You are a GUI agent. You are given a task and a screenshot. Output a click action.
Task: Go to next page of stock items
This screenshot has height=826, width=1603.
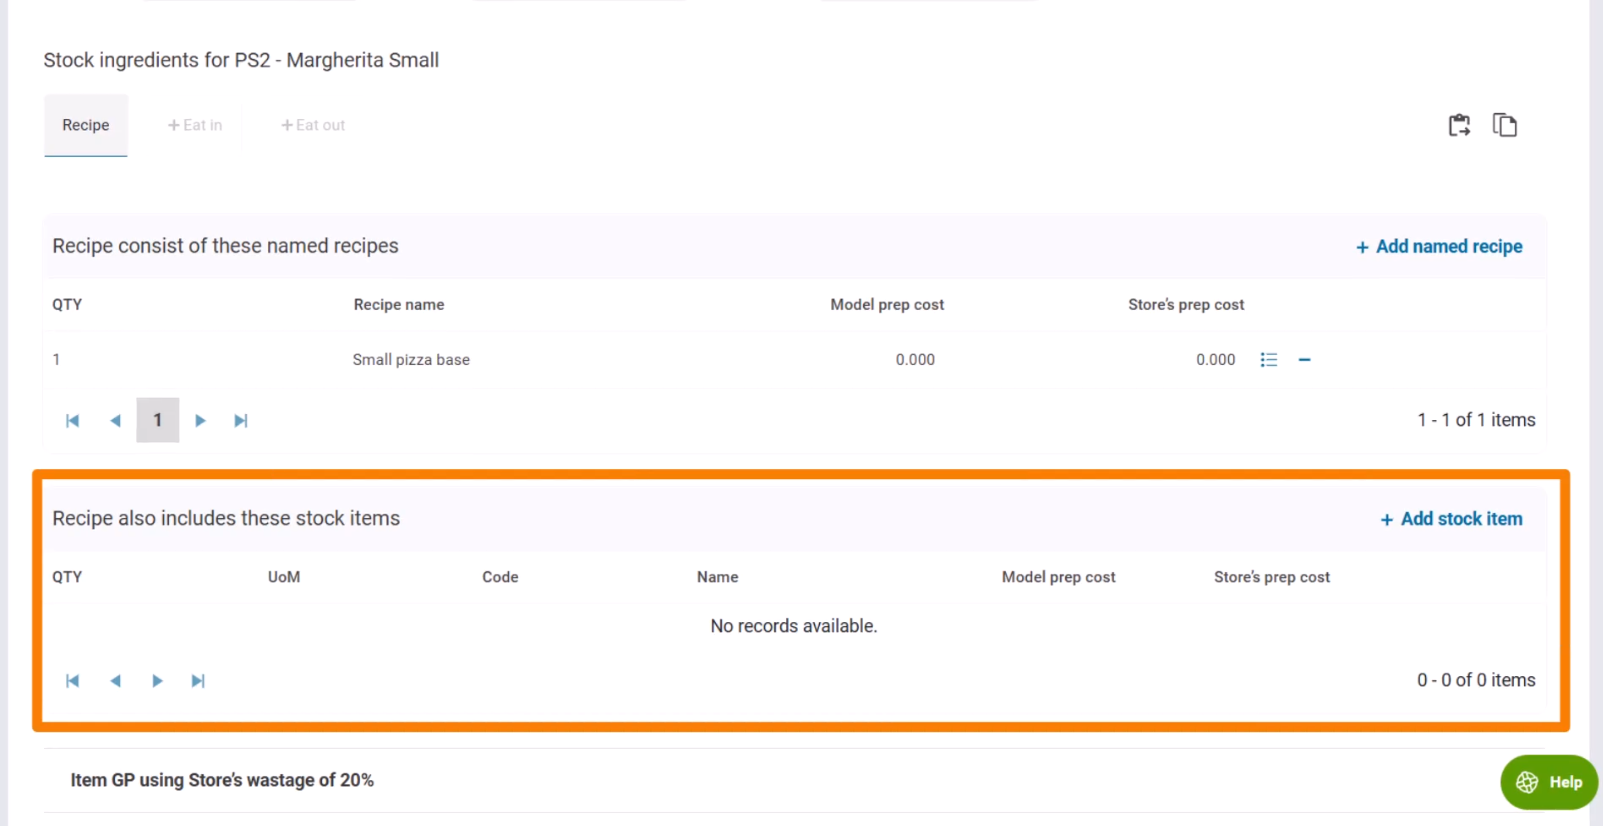(x=157, y=681)
